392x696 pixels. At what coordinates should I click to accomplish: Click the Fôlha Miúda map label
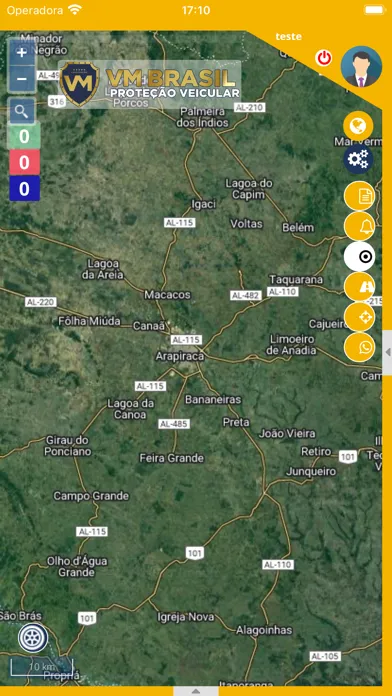[89, 321]
